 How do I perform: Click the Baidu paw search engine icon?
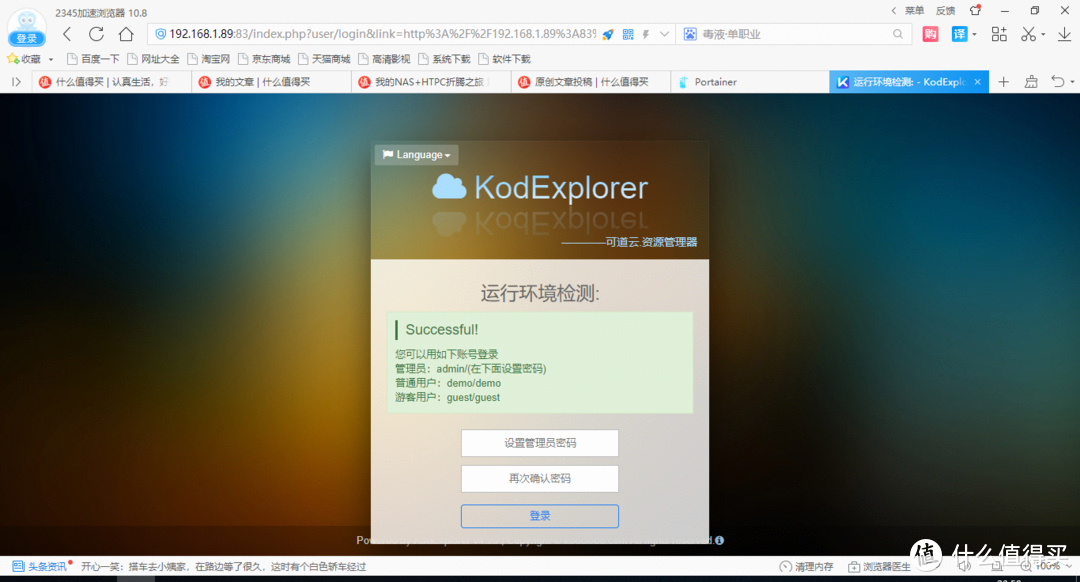click(689, 34)
